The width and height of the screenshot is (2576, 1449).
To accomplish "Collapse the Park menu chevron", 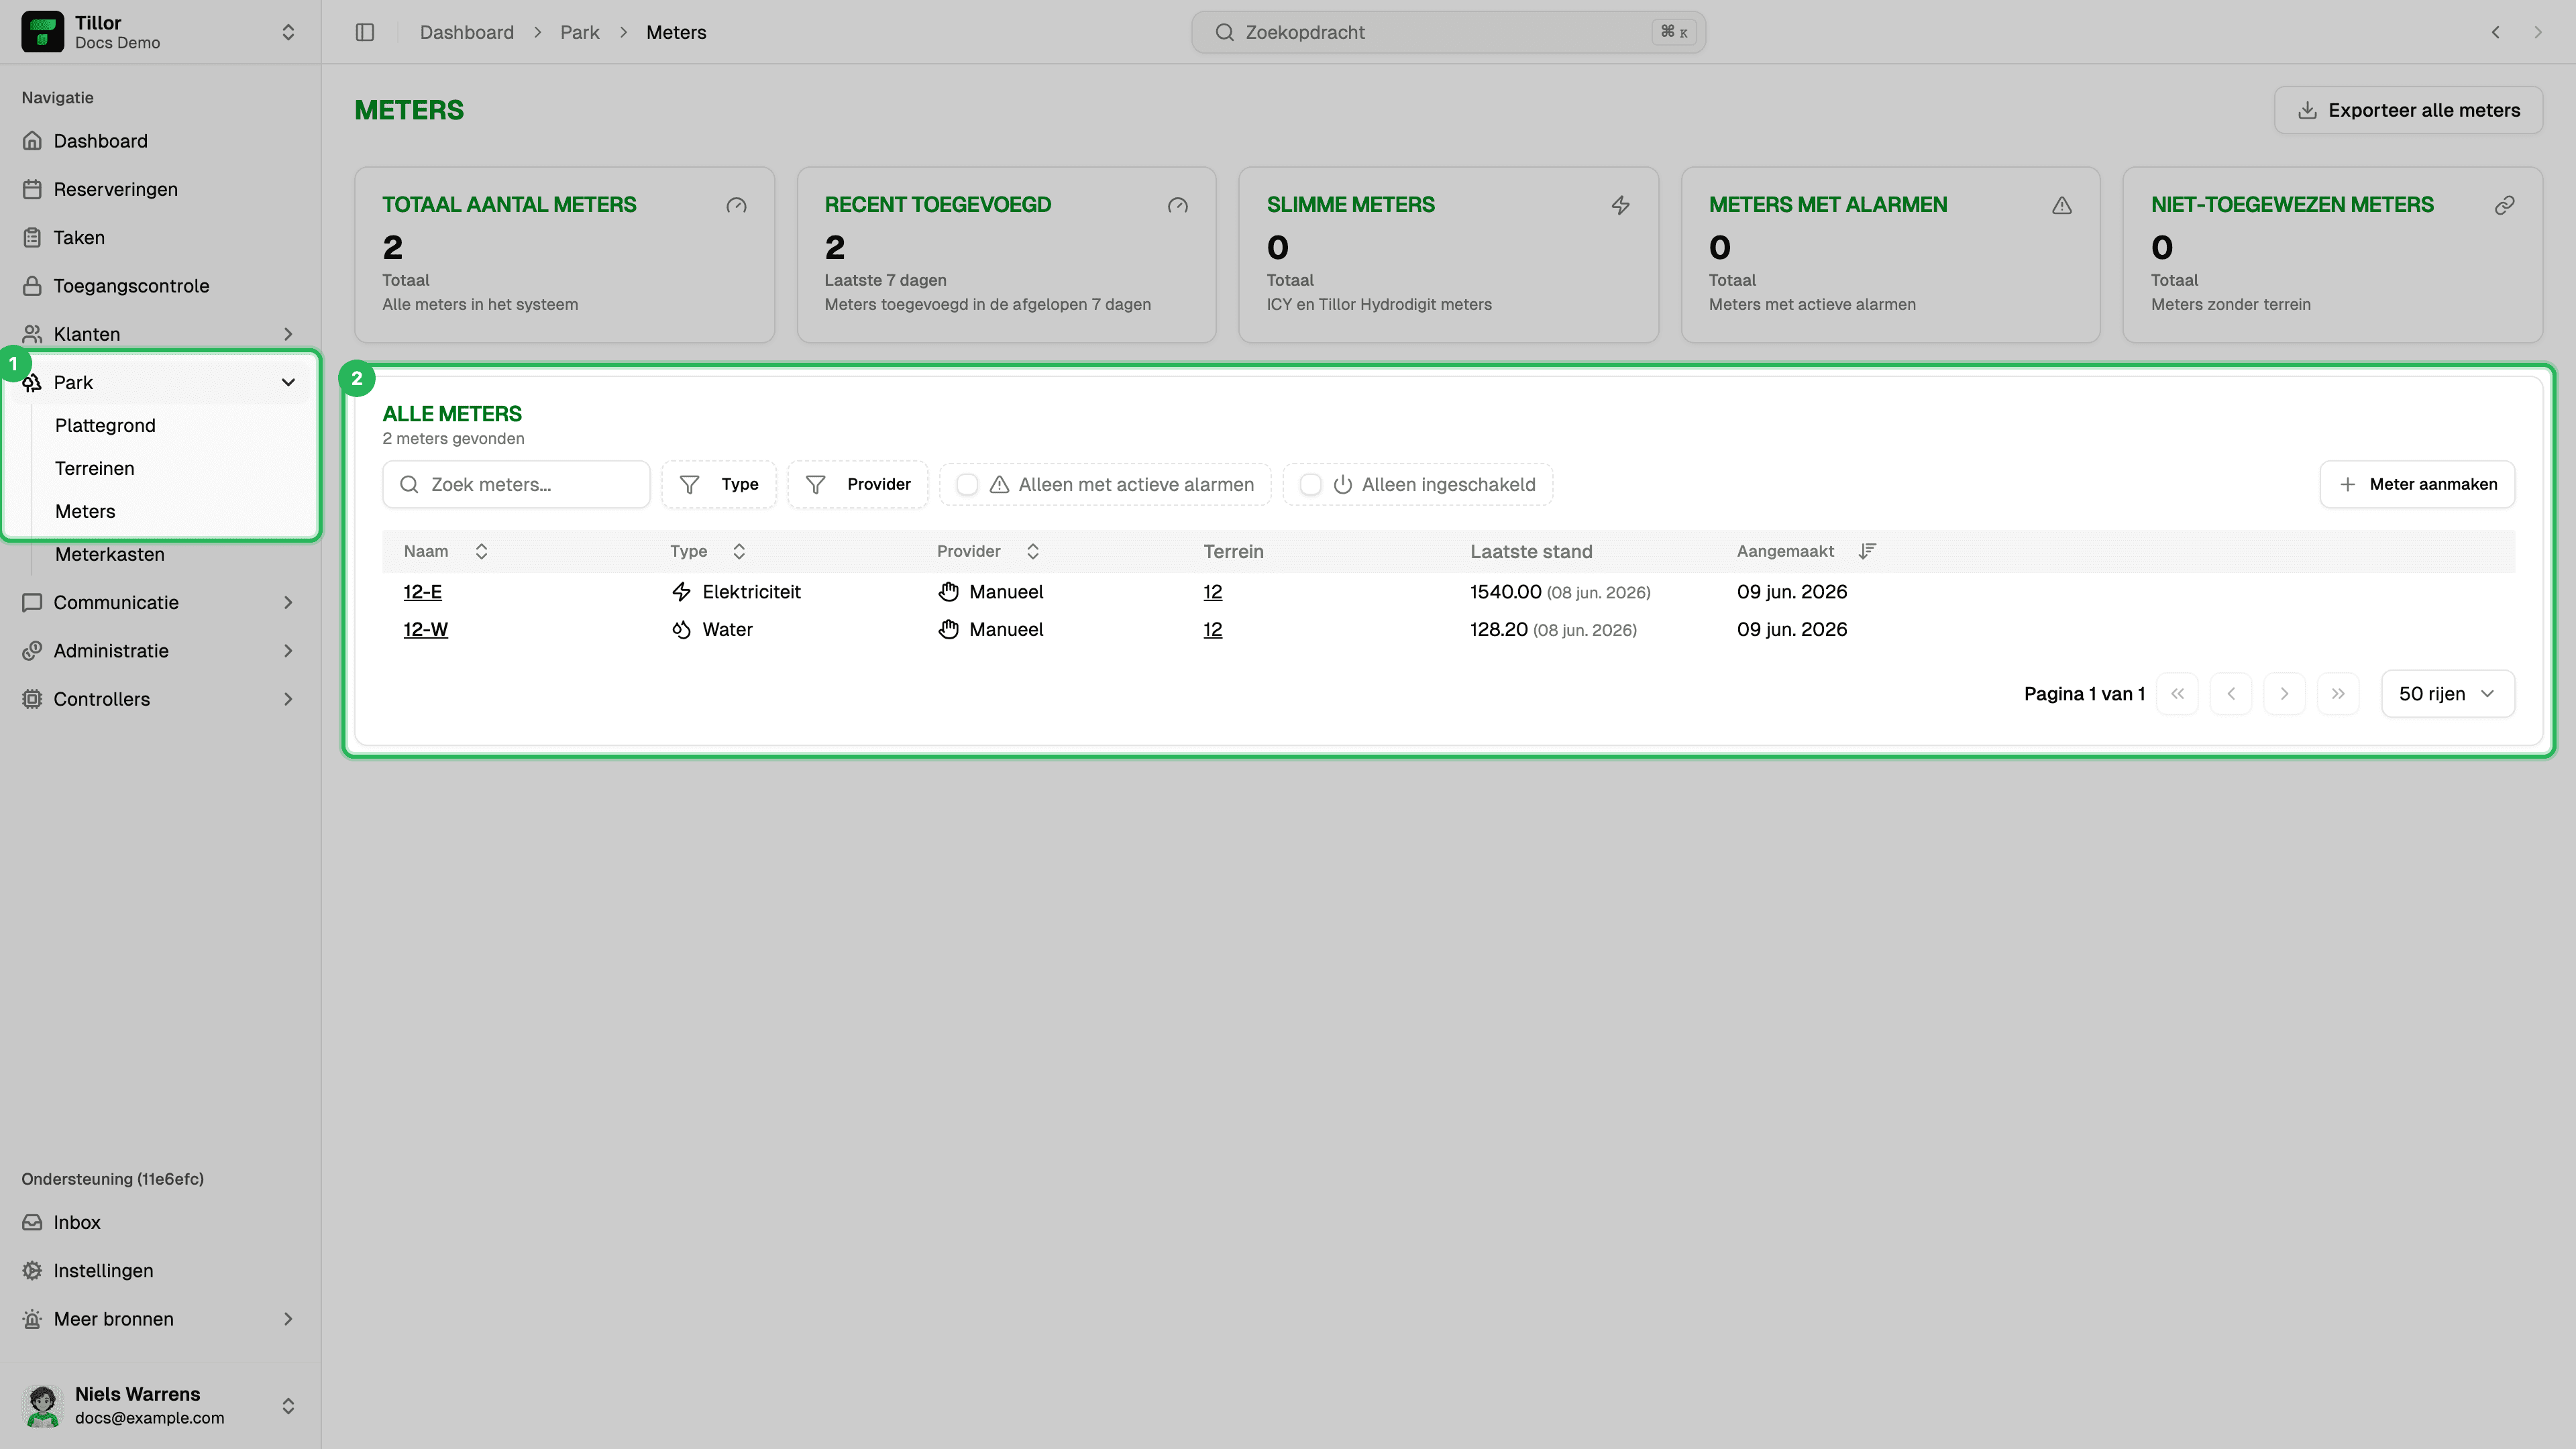I will (288, 382).
